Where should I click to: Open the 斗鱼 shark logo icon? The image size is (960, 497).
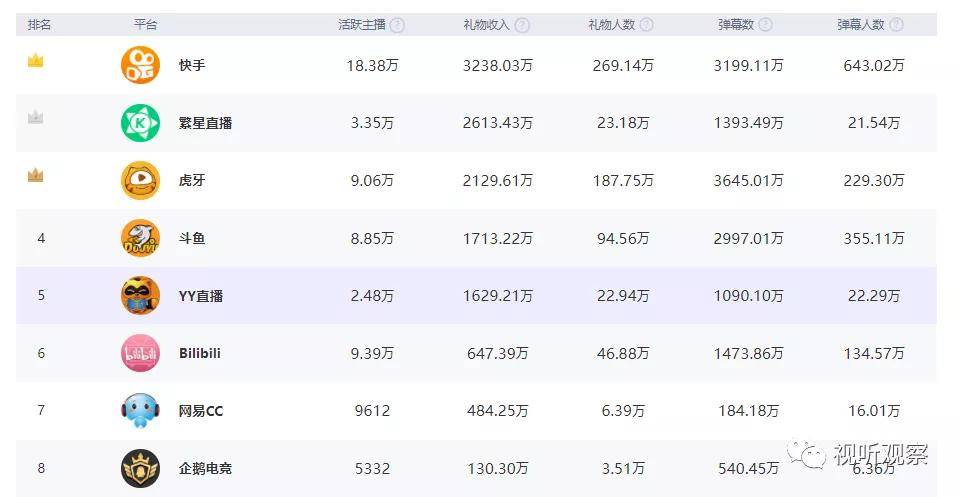coord(140,238)
